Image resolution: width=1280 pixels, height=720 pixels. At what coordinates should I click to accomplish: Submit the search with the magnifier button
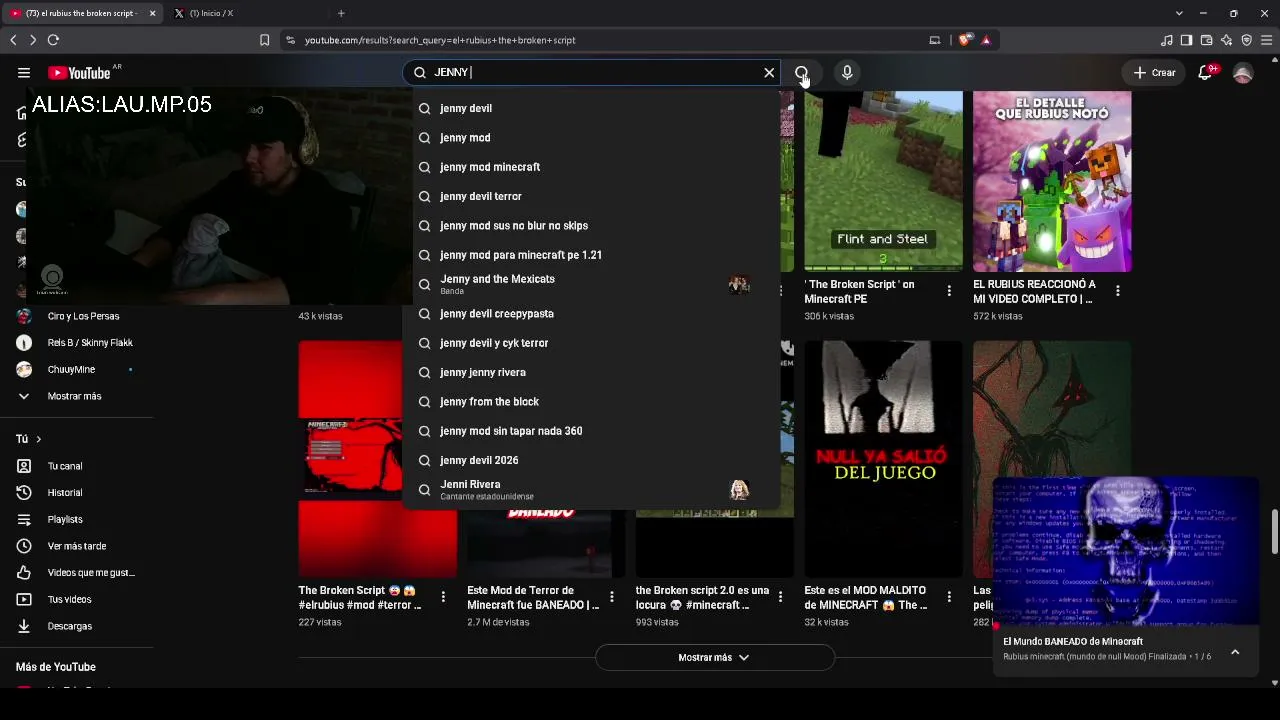(801, 72)
